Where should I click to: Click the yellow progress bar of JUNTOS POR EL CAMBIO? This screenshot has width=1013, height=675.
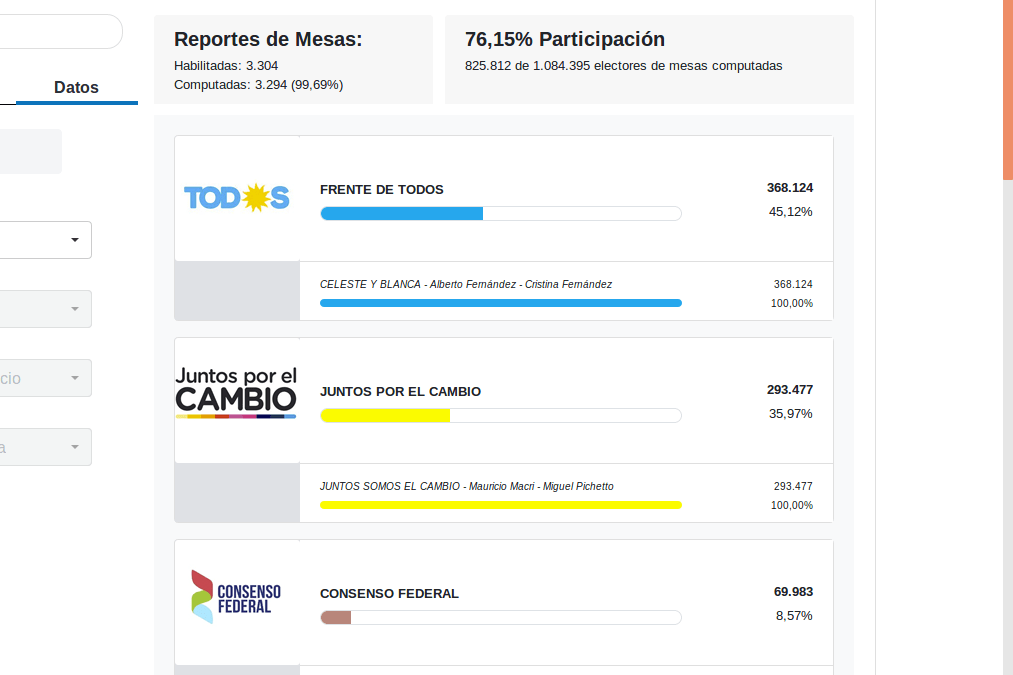[x=385, y=415]
